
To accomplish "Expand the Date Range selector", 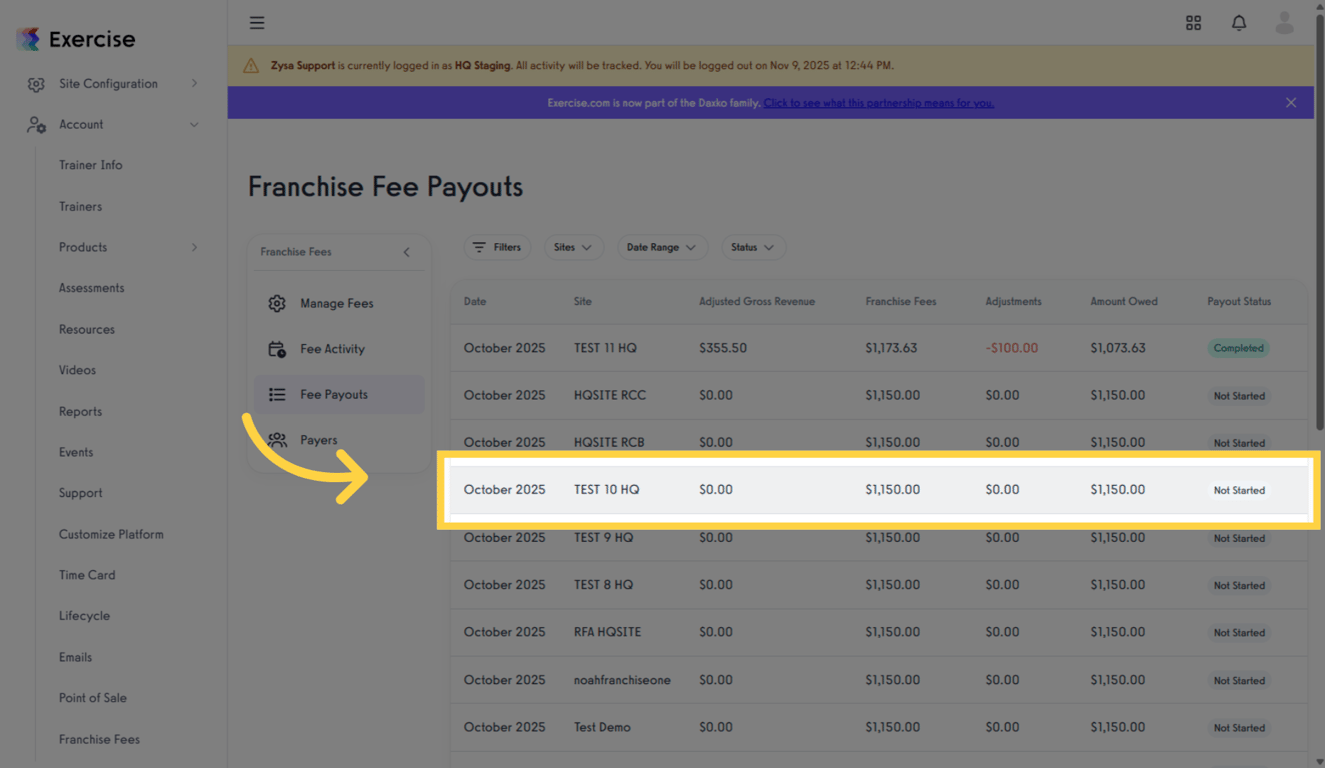I will 662,247.
